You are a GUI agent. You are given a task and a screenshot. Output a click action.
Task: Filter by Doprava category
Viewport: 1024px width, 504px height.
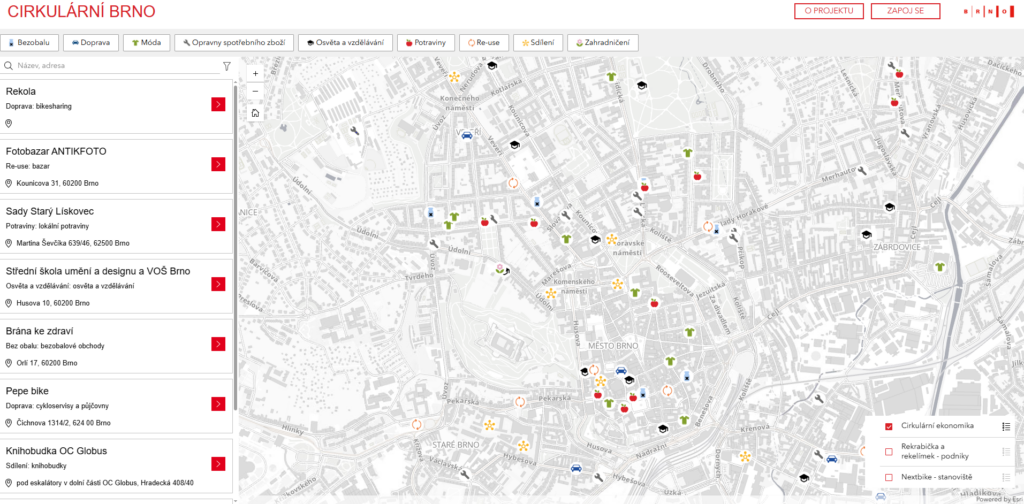(90, 43)
